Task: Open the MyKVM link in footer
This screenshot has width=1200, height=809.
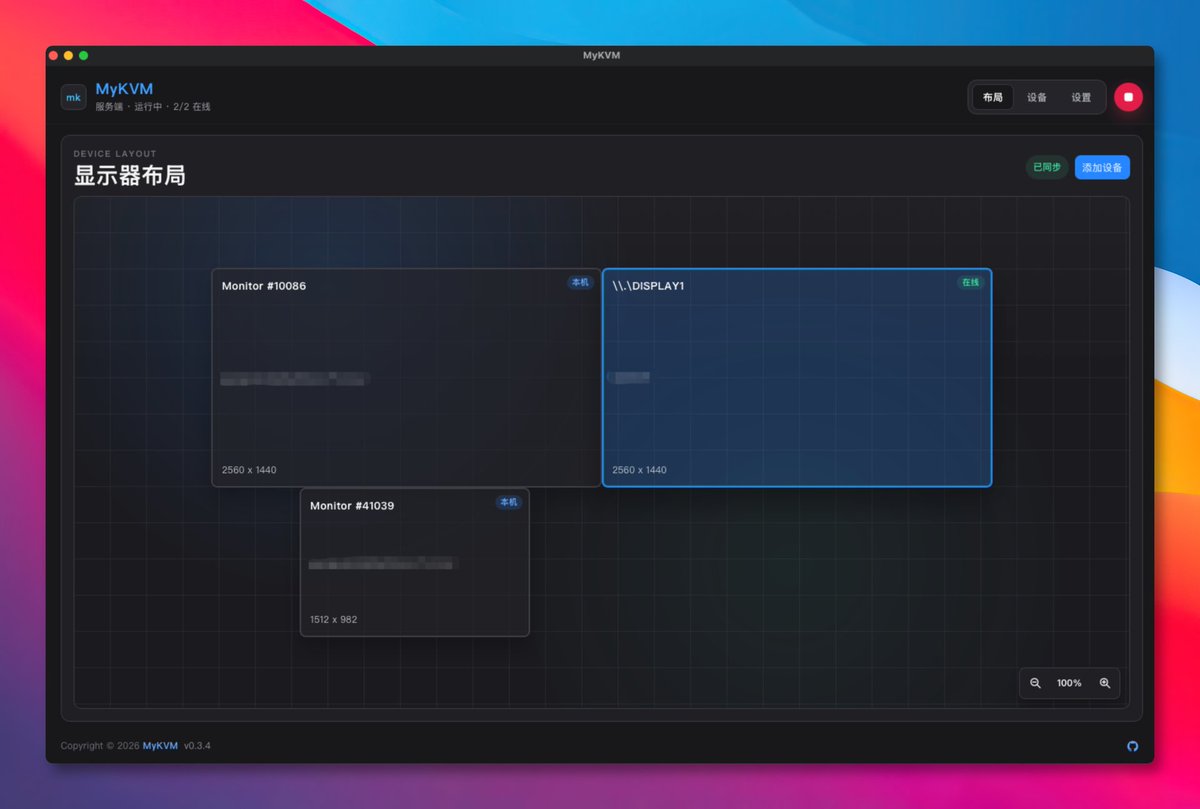Action: coord(160,746)
